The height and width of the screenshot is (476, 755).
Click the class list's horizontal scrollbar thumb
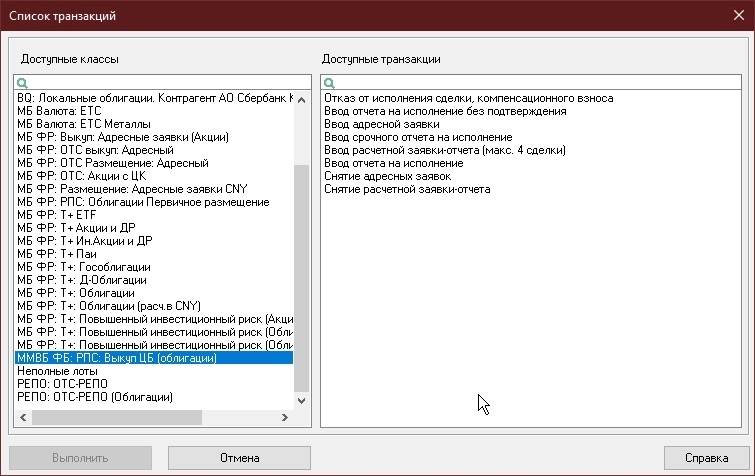point(117,417)
